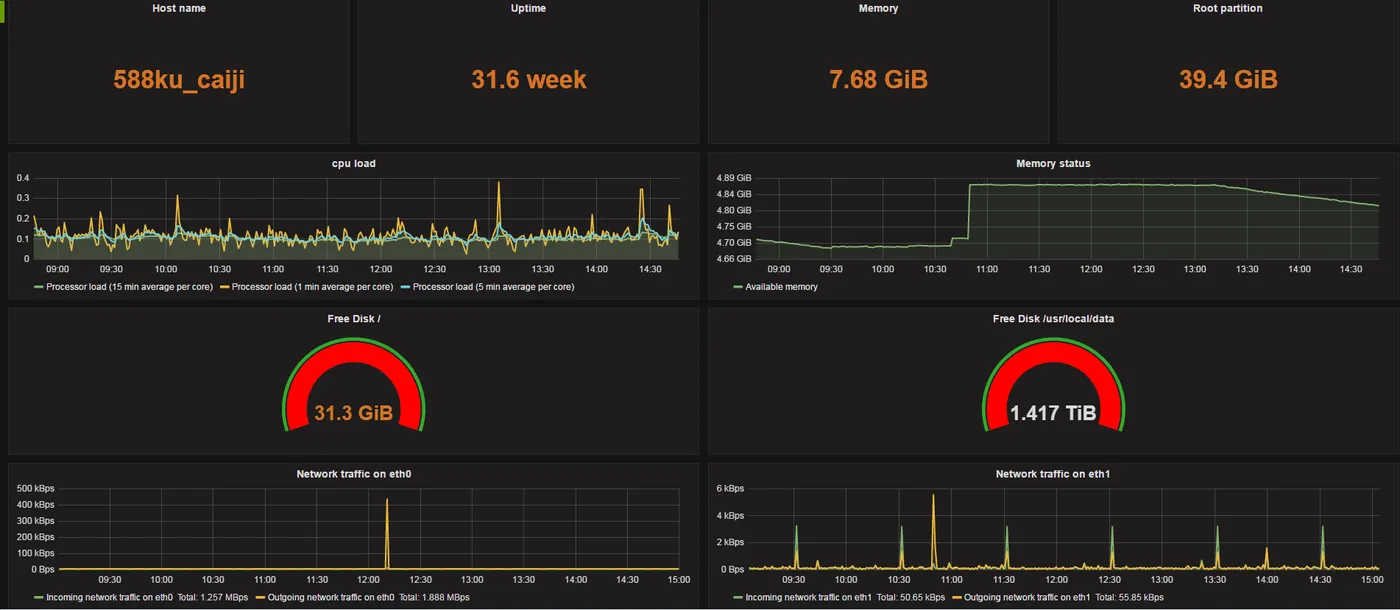Select the 588ku_caiji host name value
1400x610 pixels.
pos(179,80)
